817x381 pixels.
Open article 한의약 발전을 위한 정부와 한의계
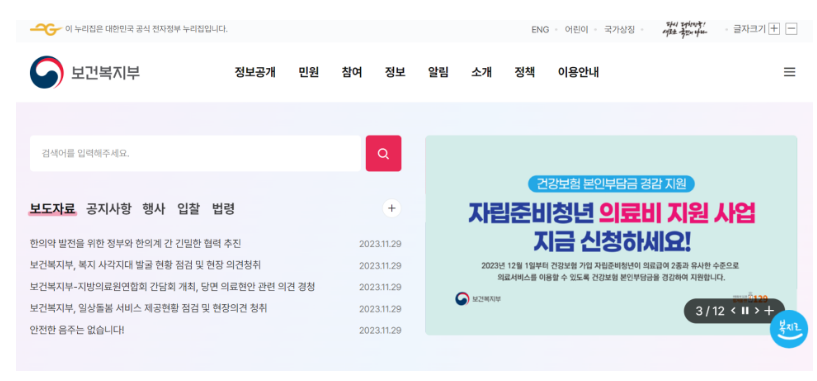(x=135, y=243)
